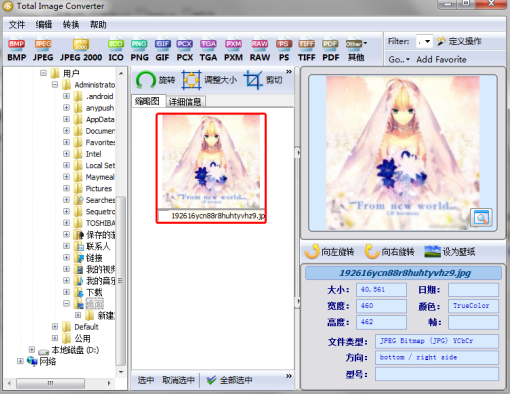Click the large preview image
This screenshot has height=394, width=510.
tap(403, 153)
